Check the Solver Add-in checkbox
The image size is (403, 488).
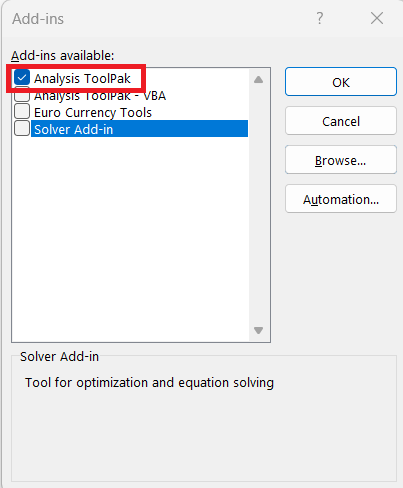(22, 128)
